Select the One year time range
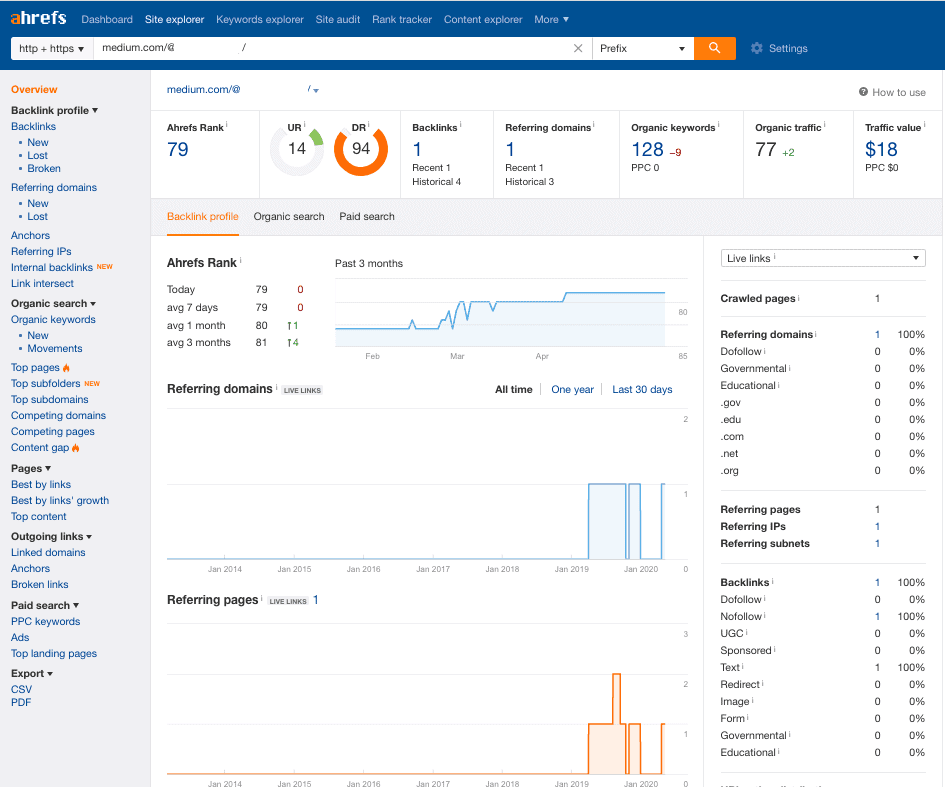This screenshot has height=787, width=945. [572, 390]
